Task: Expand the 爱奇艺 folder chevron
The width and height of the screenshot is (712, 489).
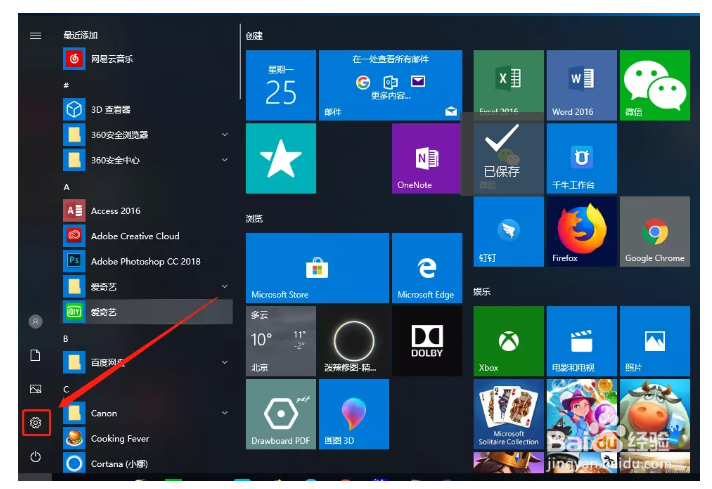Action: (225, 286)
